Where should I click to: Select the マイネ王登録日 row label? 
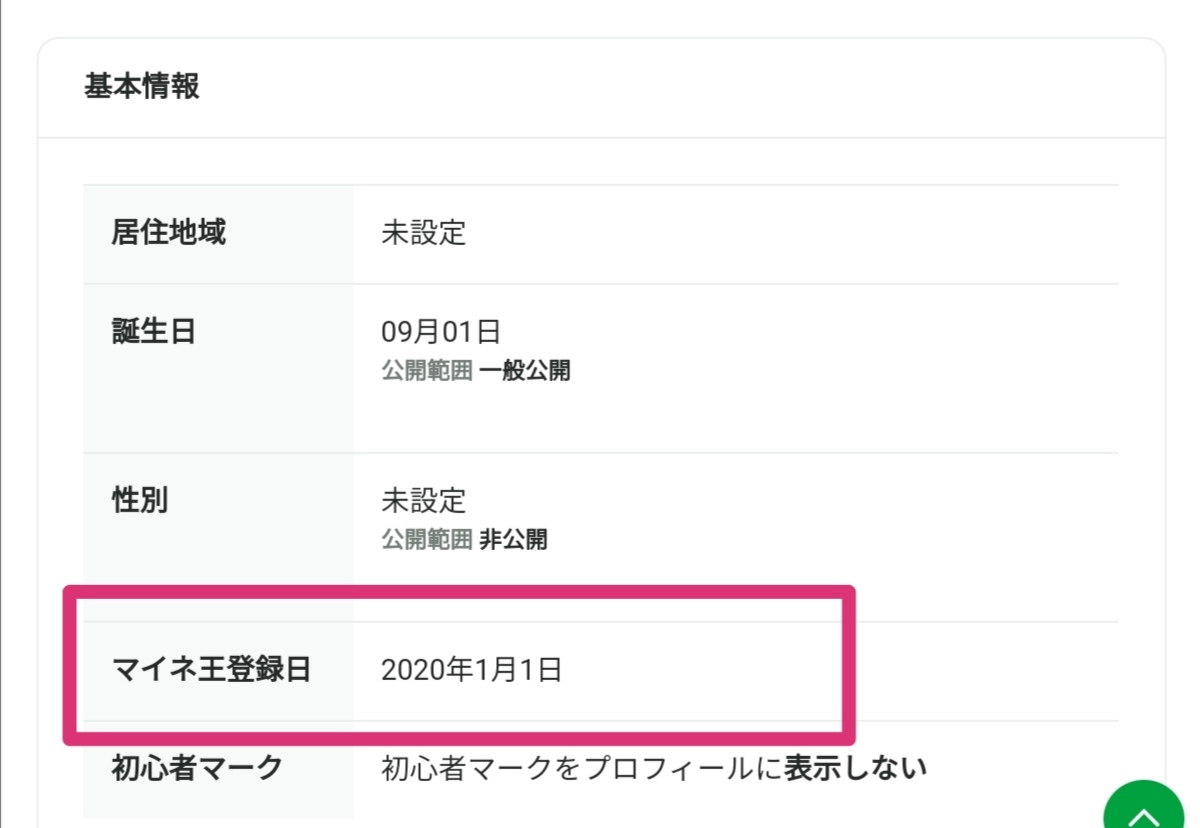coord(211,670)
